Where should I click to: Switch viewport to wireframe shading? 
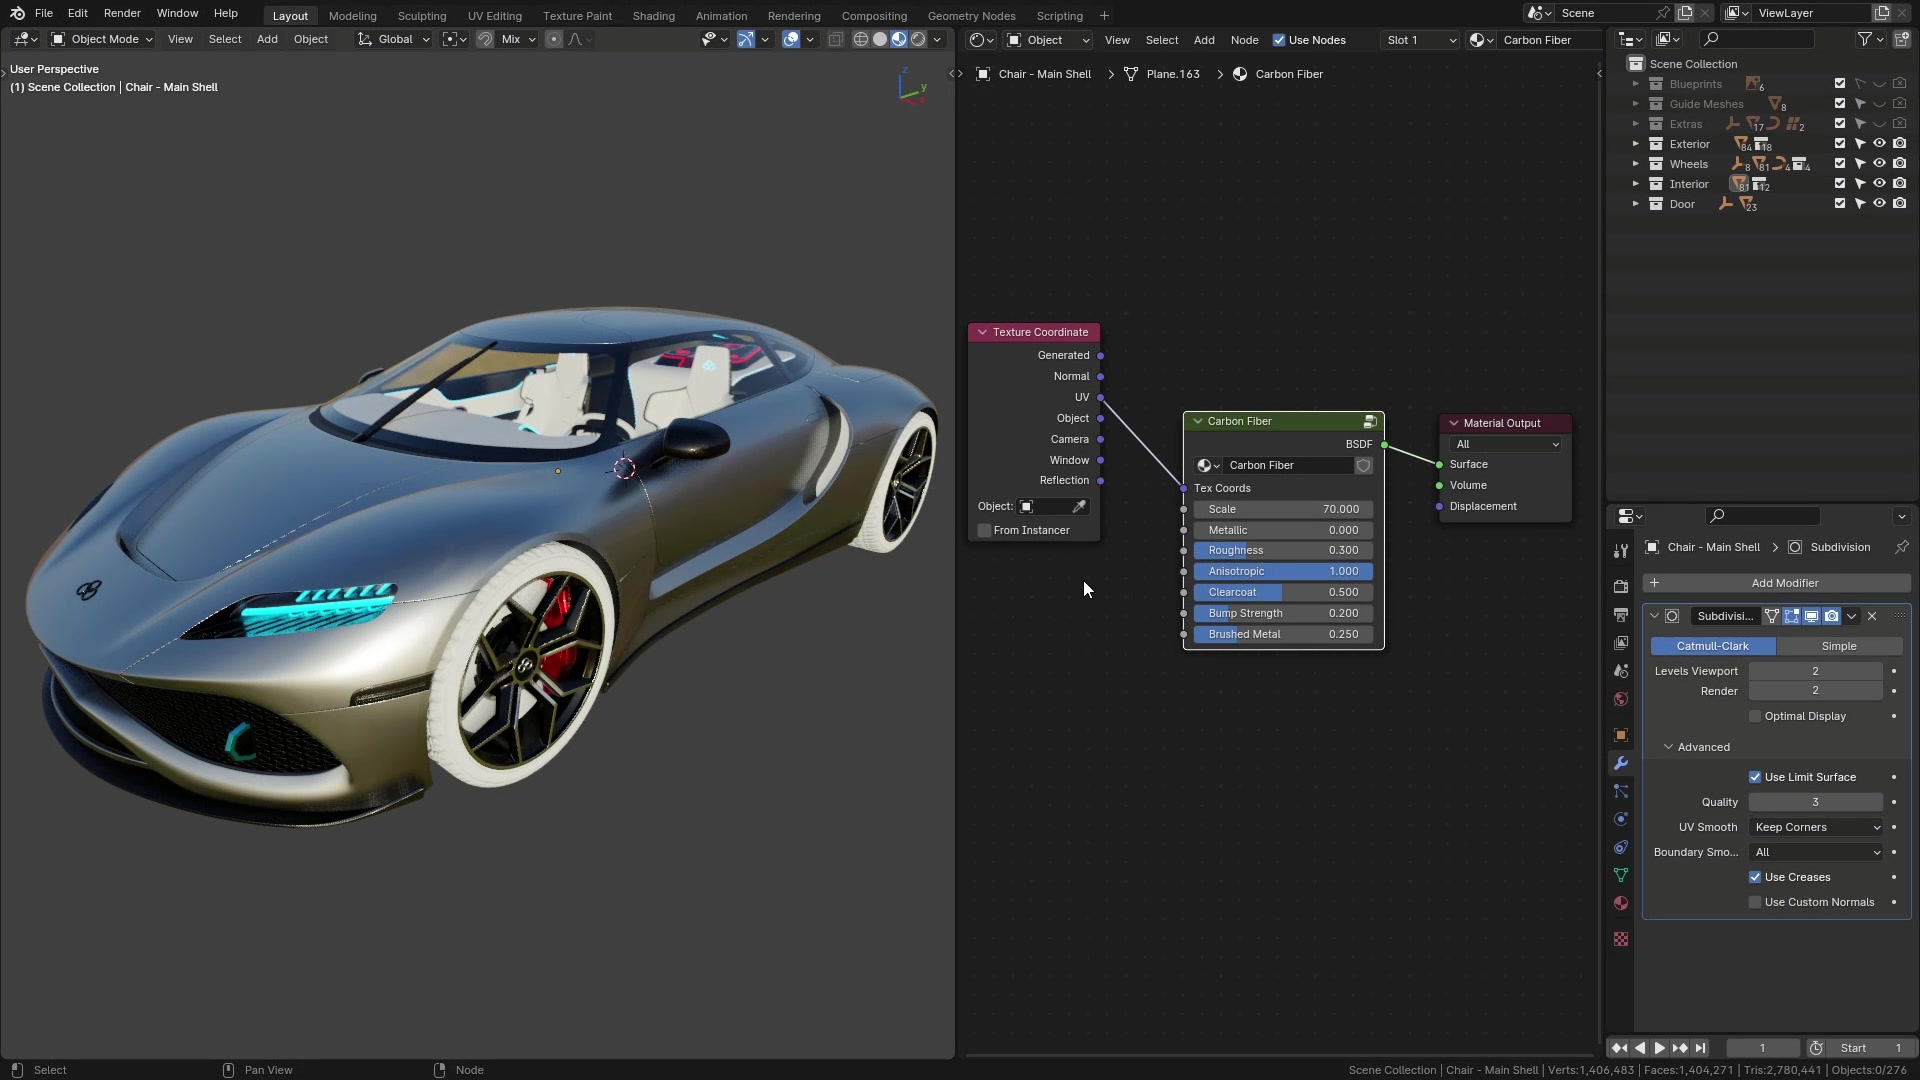pos(860,39)
